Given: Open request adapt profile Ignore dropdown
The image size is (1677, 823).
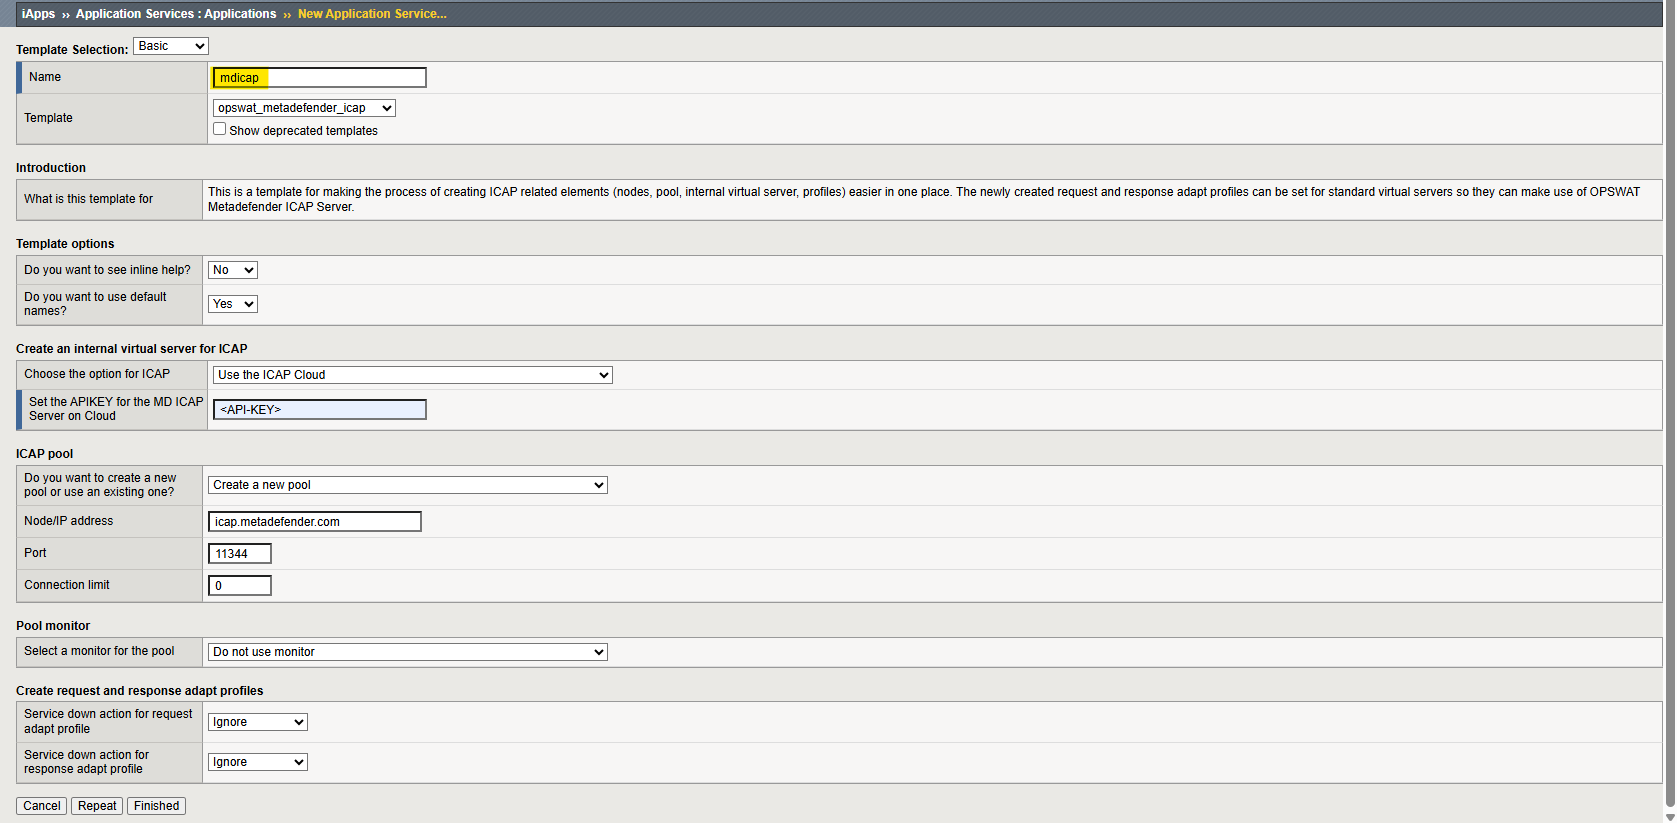Looking at the screenshot, I should (257, 722).
